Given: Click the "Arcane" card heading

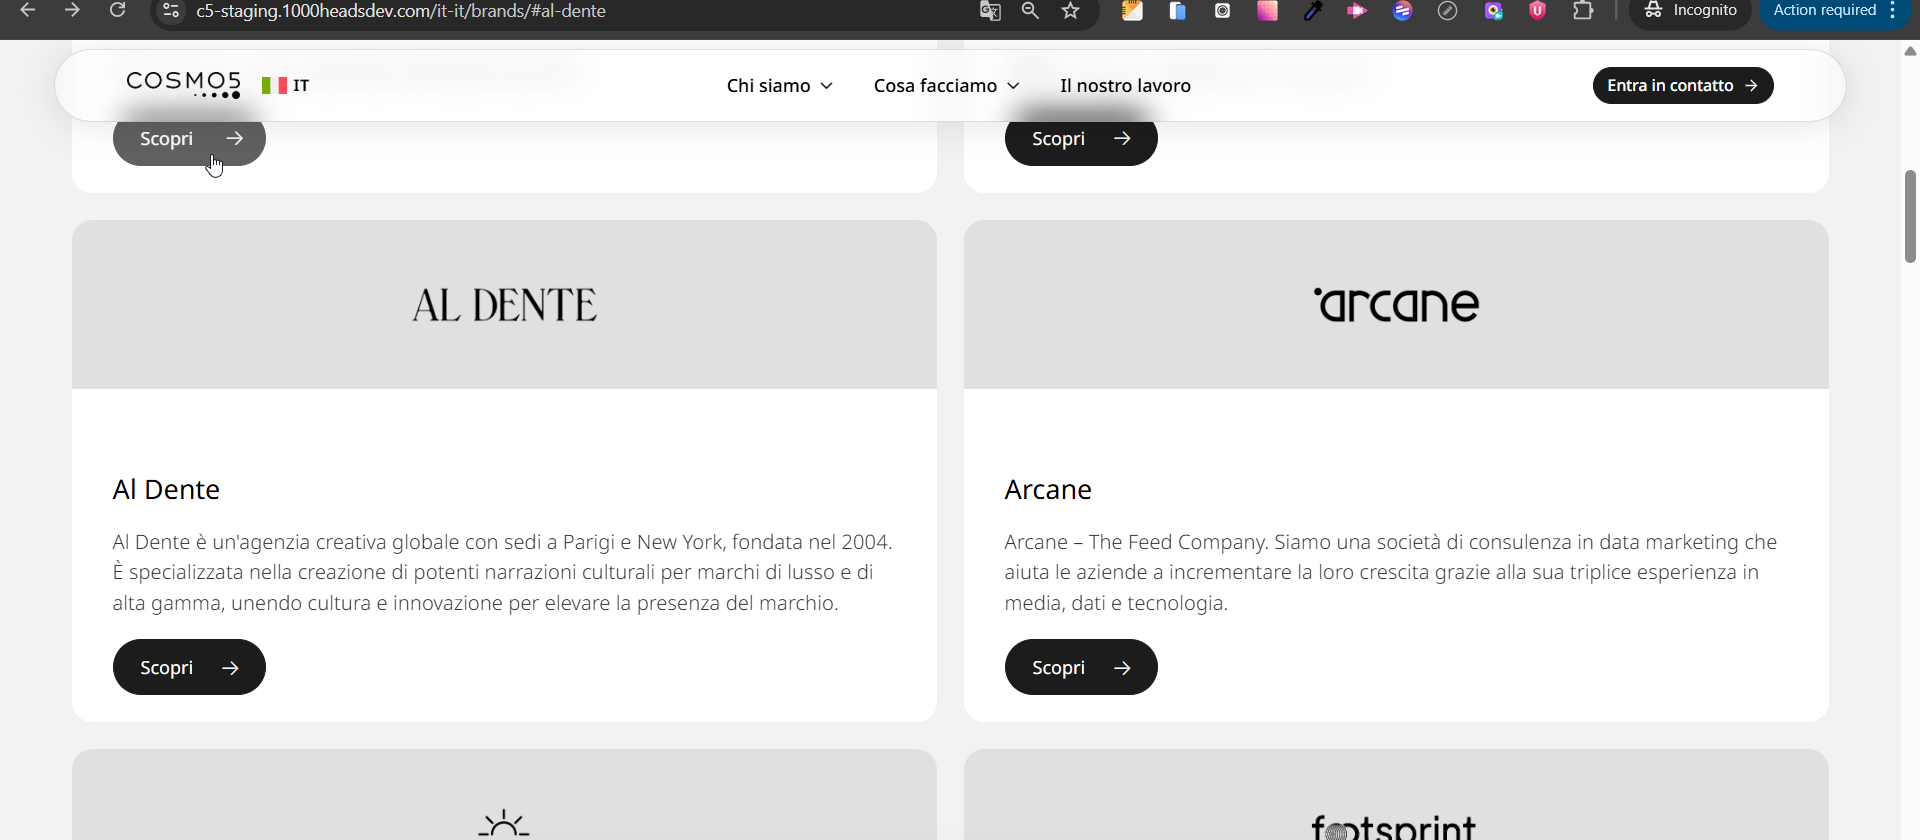Looking at the screenshot, I should pyautogui.click(x=1048, y=489).
